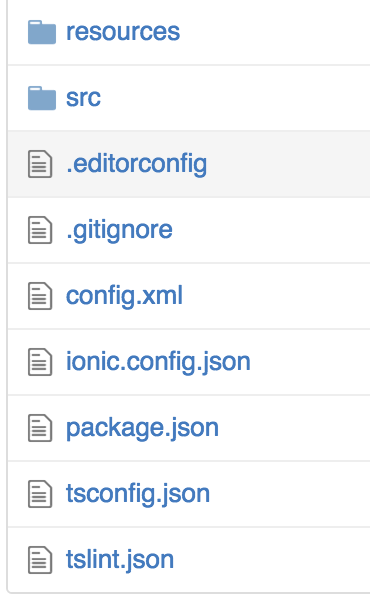The image size is (370, 602).
Task: Open the .gitignore file link
Action: tap(119, 231)
